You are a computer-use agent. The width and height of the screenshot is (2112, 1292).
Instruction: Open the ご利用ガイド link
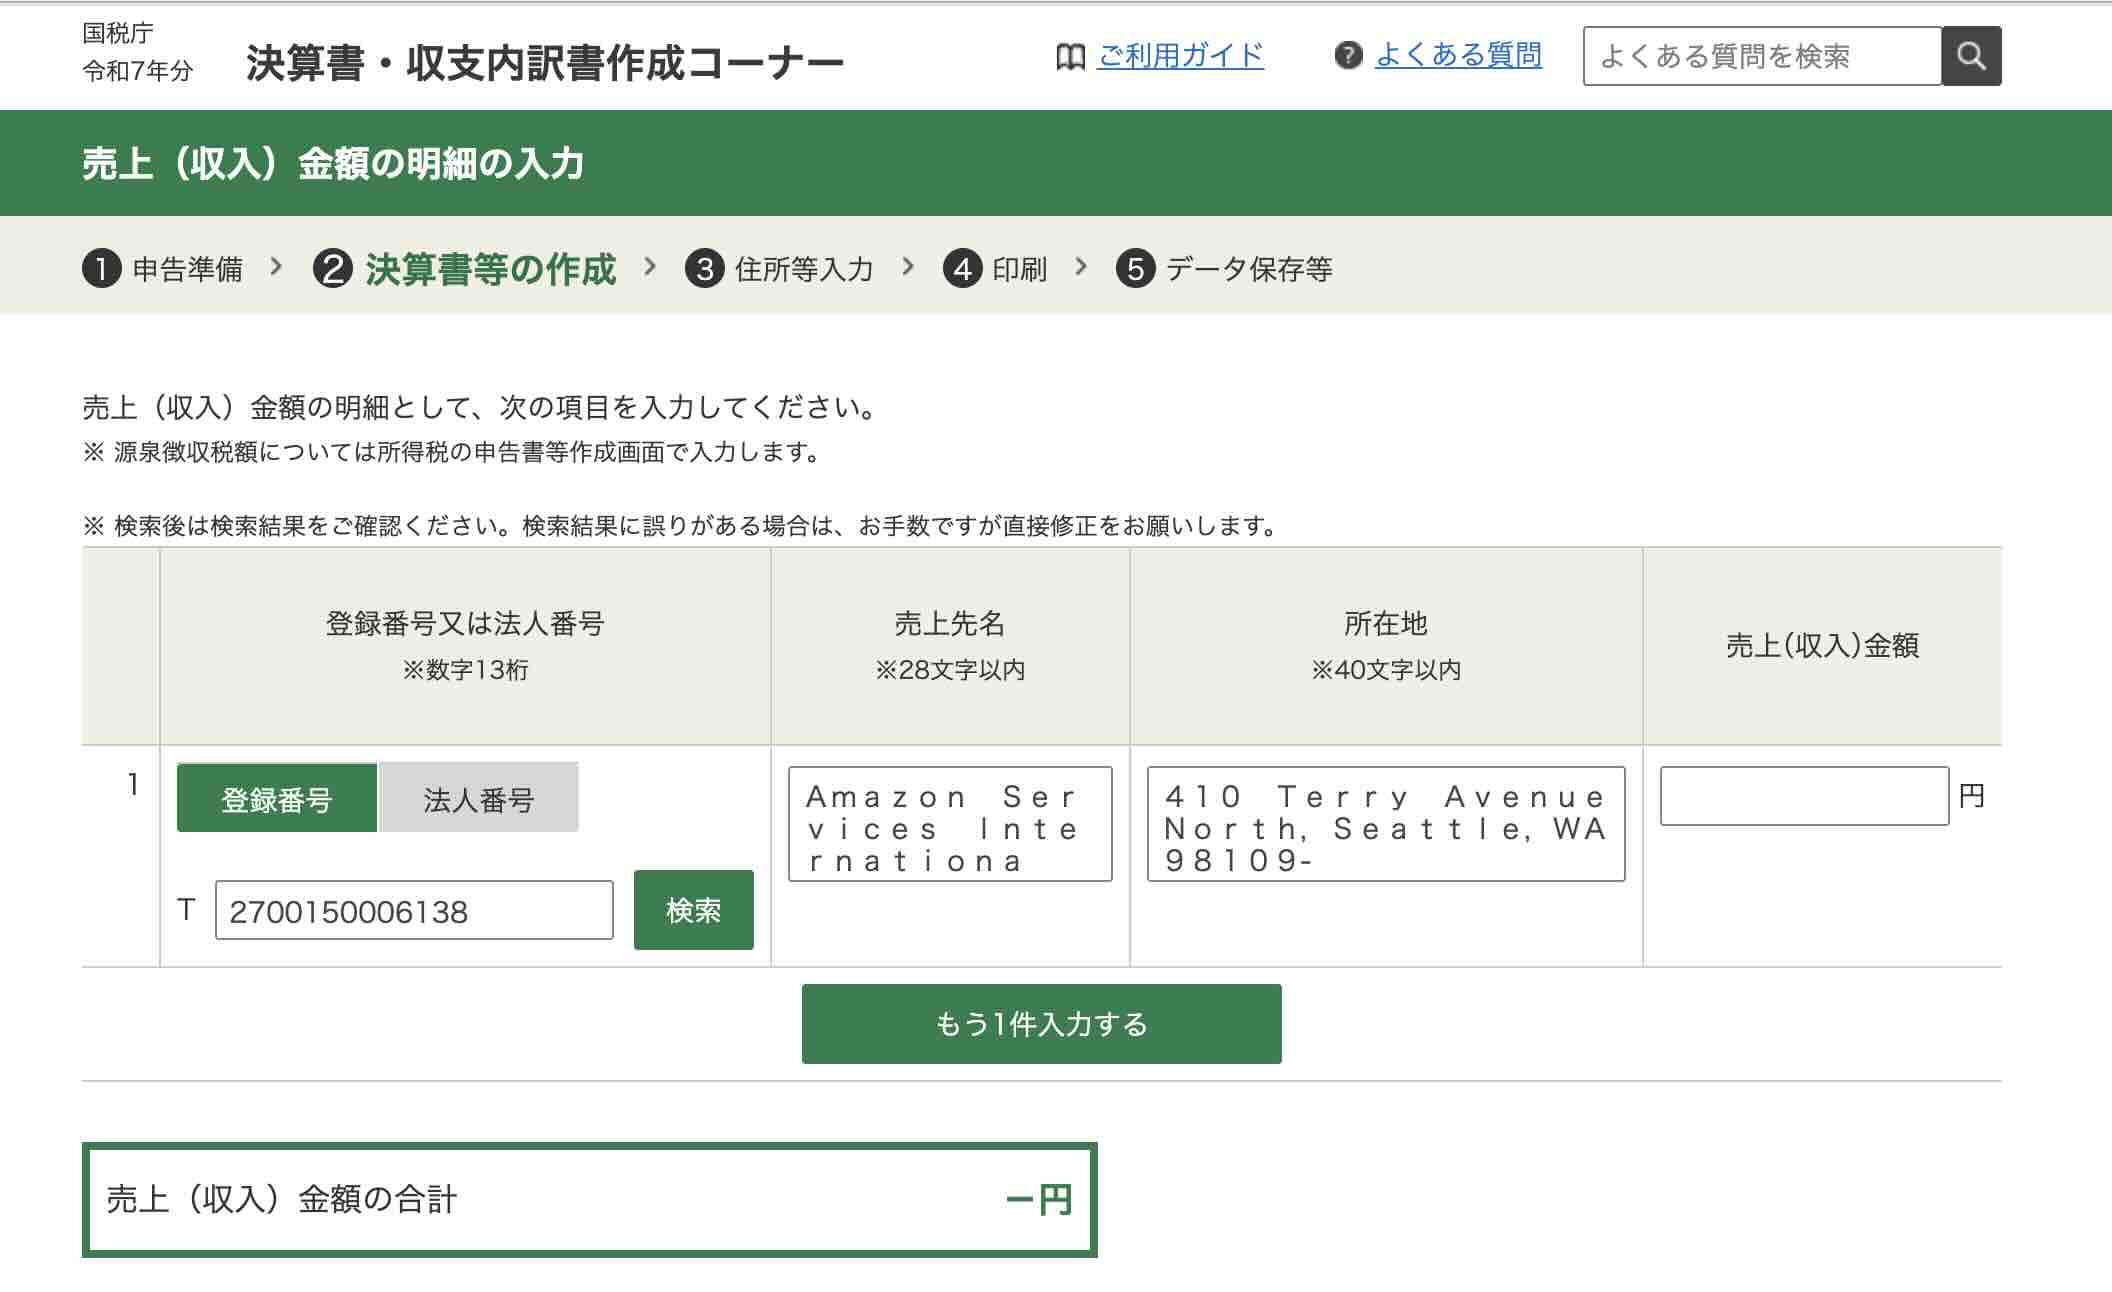1180,56
